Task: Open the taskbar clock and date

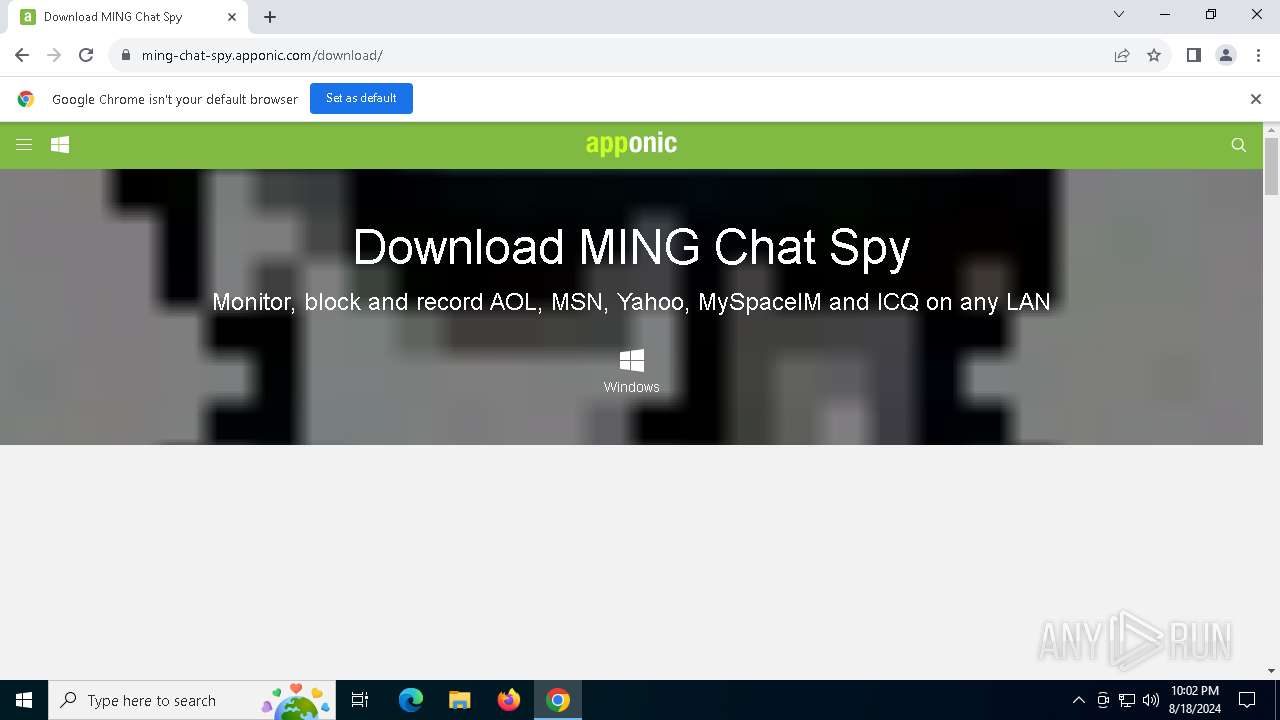Action: [x=1194, y=700]
